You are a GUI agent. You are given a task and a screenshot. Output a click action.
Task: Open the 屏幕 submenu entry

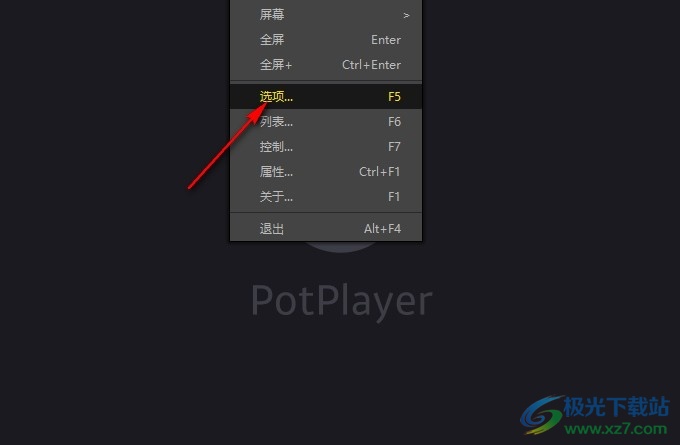[x=326, y=15]
